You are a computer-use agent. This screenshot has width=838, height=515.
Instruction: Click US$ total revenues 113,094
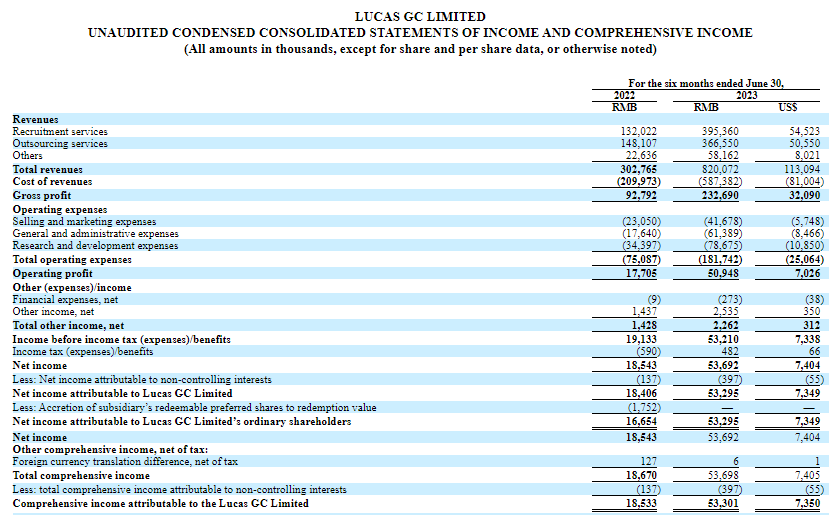[x=802, y=169]
